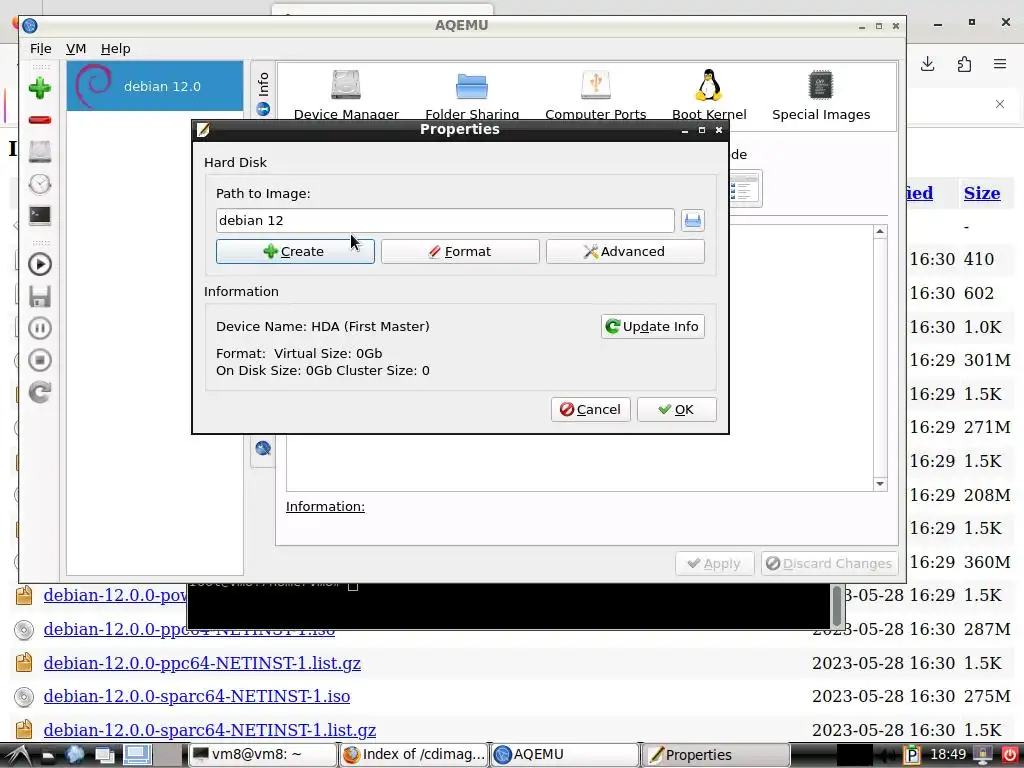Click the browse image file icon in Properties
Image resolution: width=1024 pixels, height=768 pixels.
[x=693, y=220]
